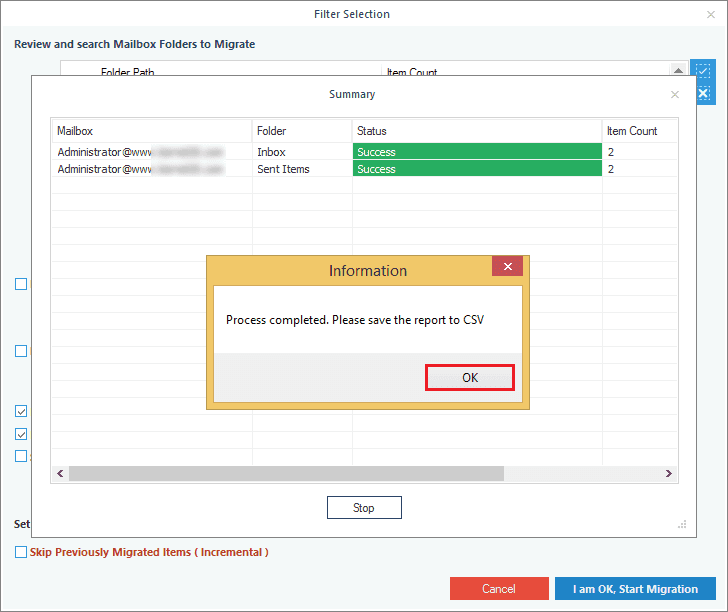Close the Summary window
The height and width of the screenshot is (612, 728).
(675, 95)
